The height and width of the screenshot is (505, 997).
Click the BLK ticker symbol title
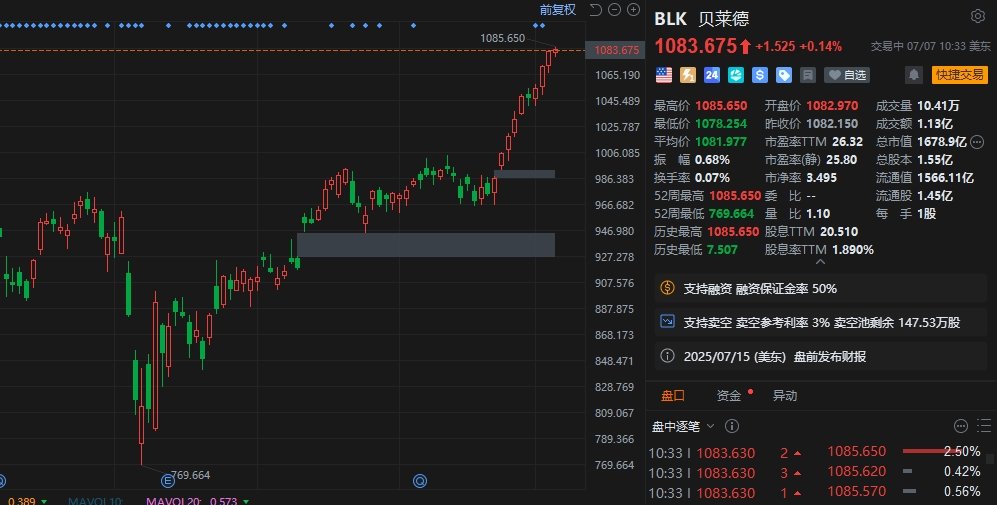pos(671,18)
